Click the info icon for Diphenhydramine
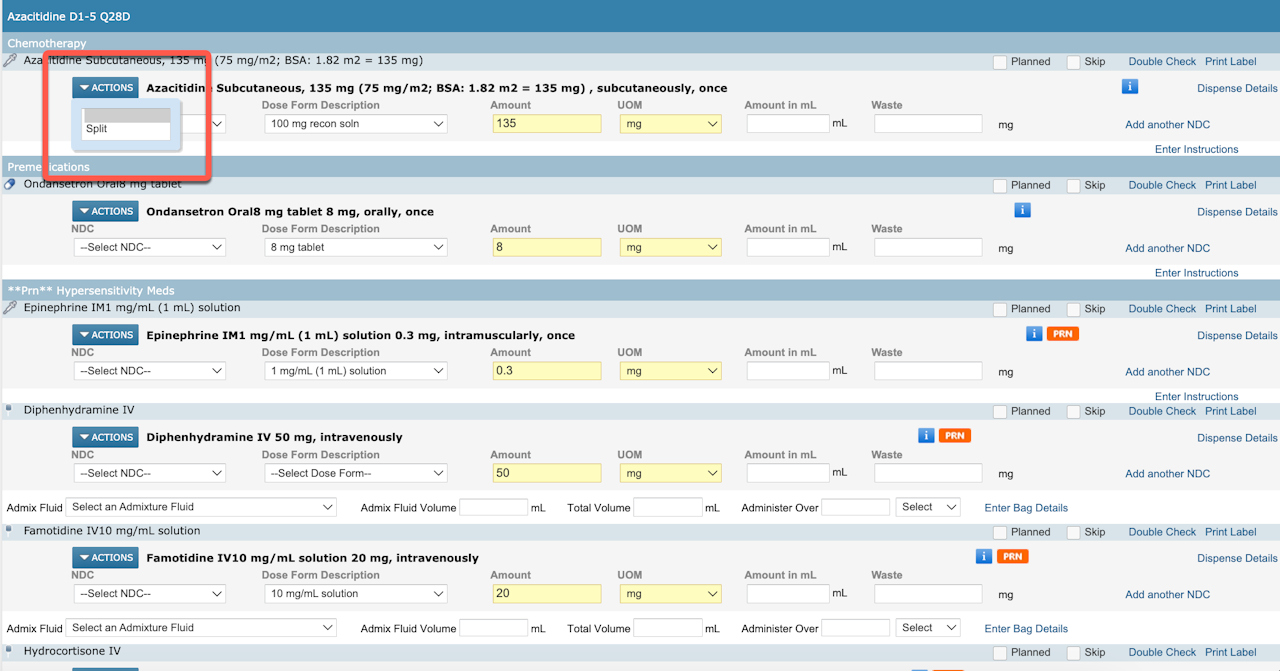The image size is (1280, 671). click(926, 436)
